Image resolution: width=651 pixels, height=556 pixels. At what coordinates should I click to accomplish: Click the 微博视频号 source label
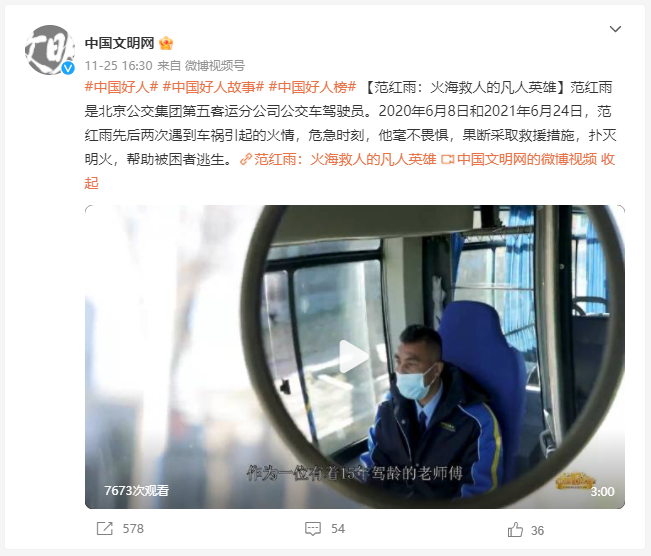tap(215, 66)
